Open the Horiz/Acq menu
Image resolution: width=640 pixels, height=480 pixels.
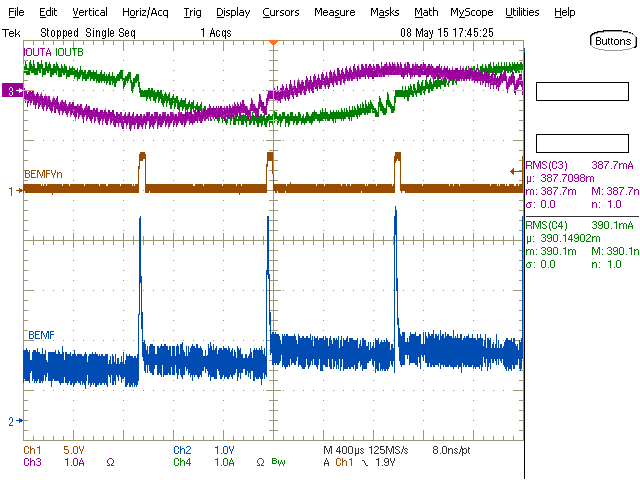[145, 12]
